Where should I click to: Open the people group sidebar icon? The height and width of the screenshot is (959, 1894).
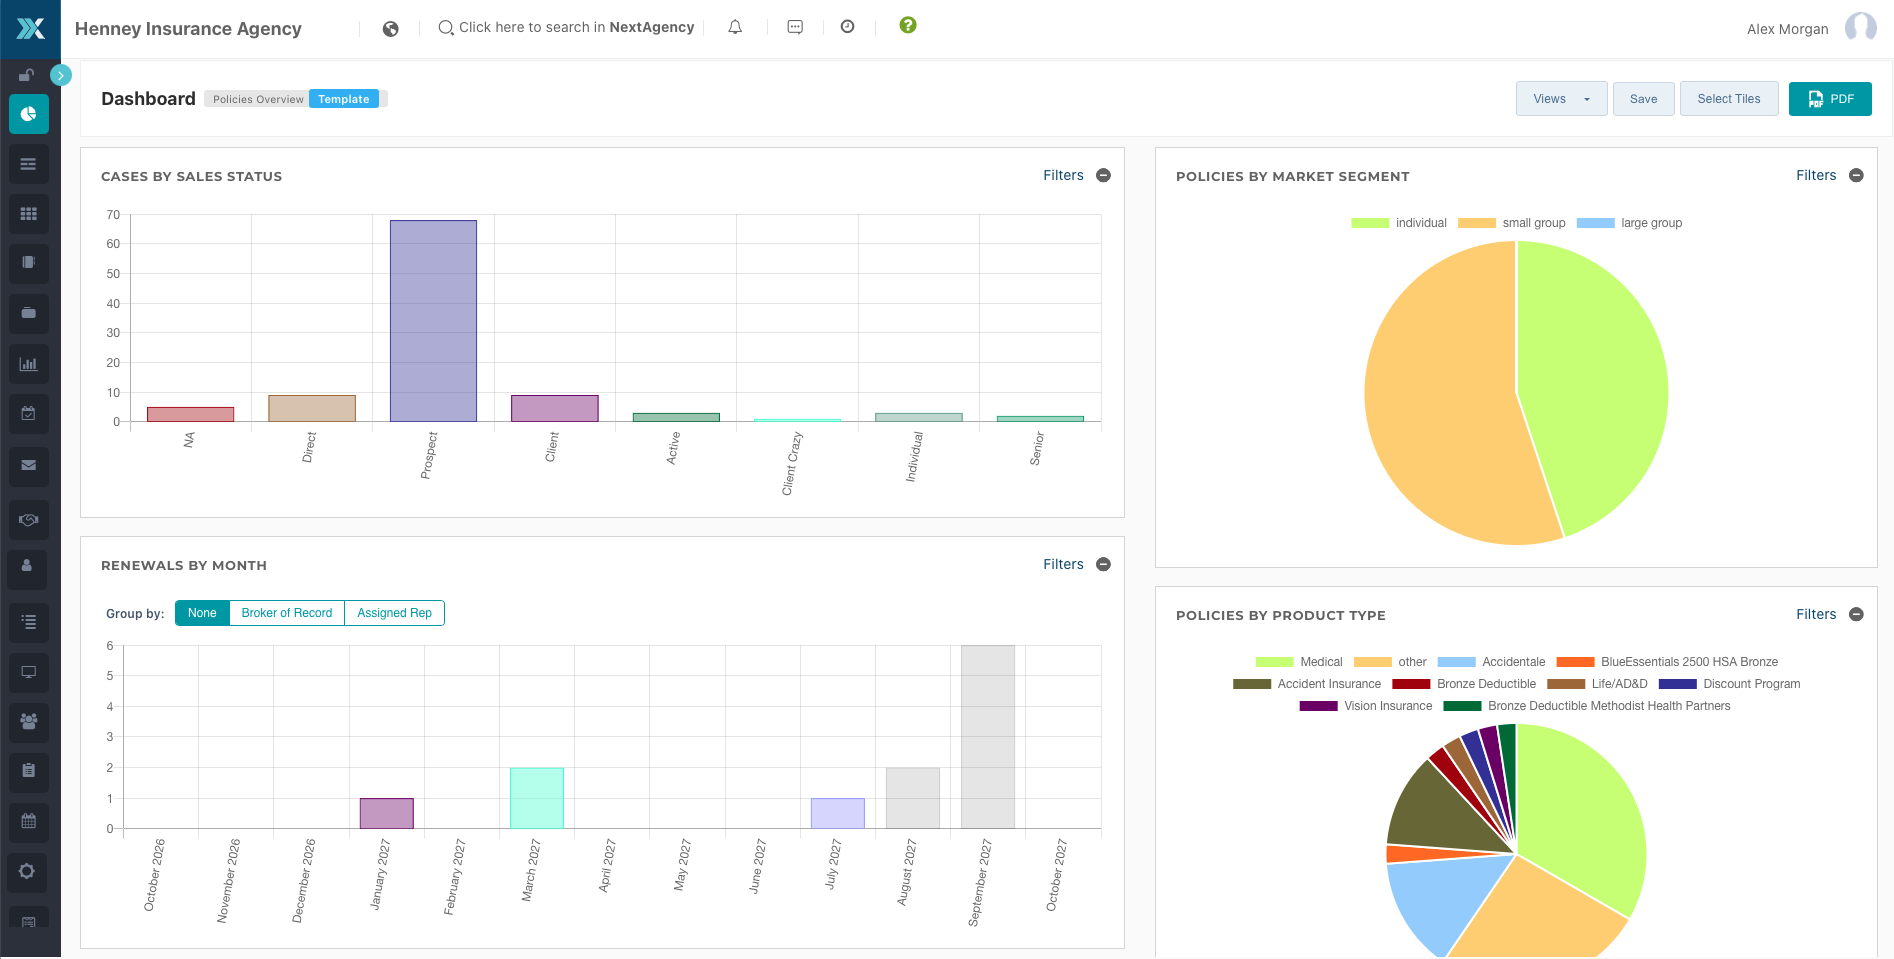pyautogui.click(x=29, y=721)
